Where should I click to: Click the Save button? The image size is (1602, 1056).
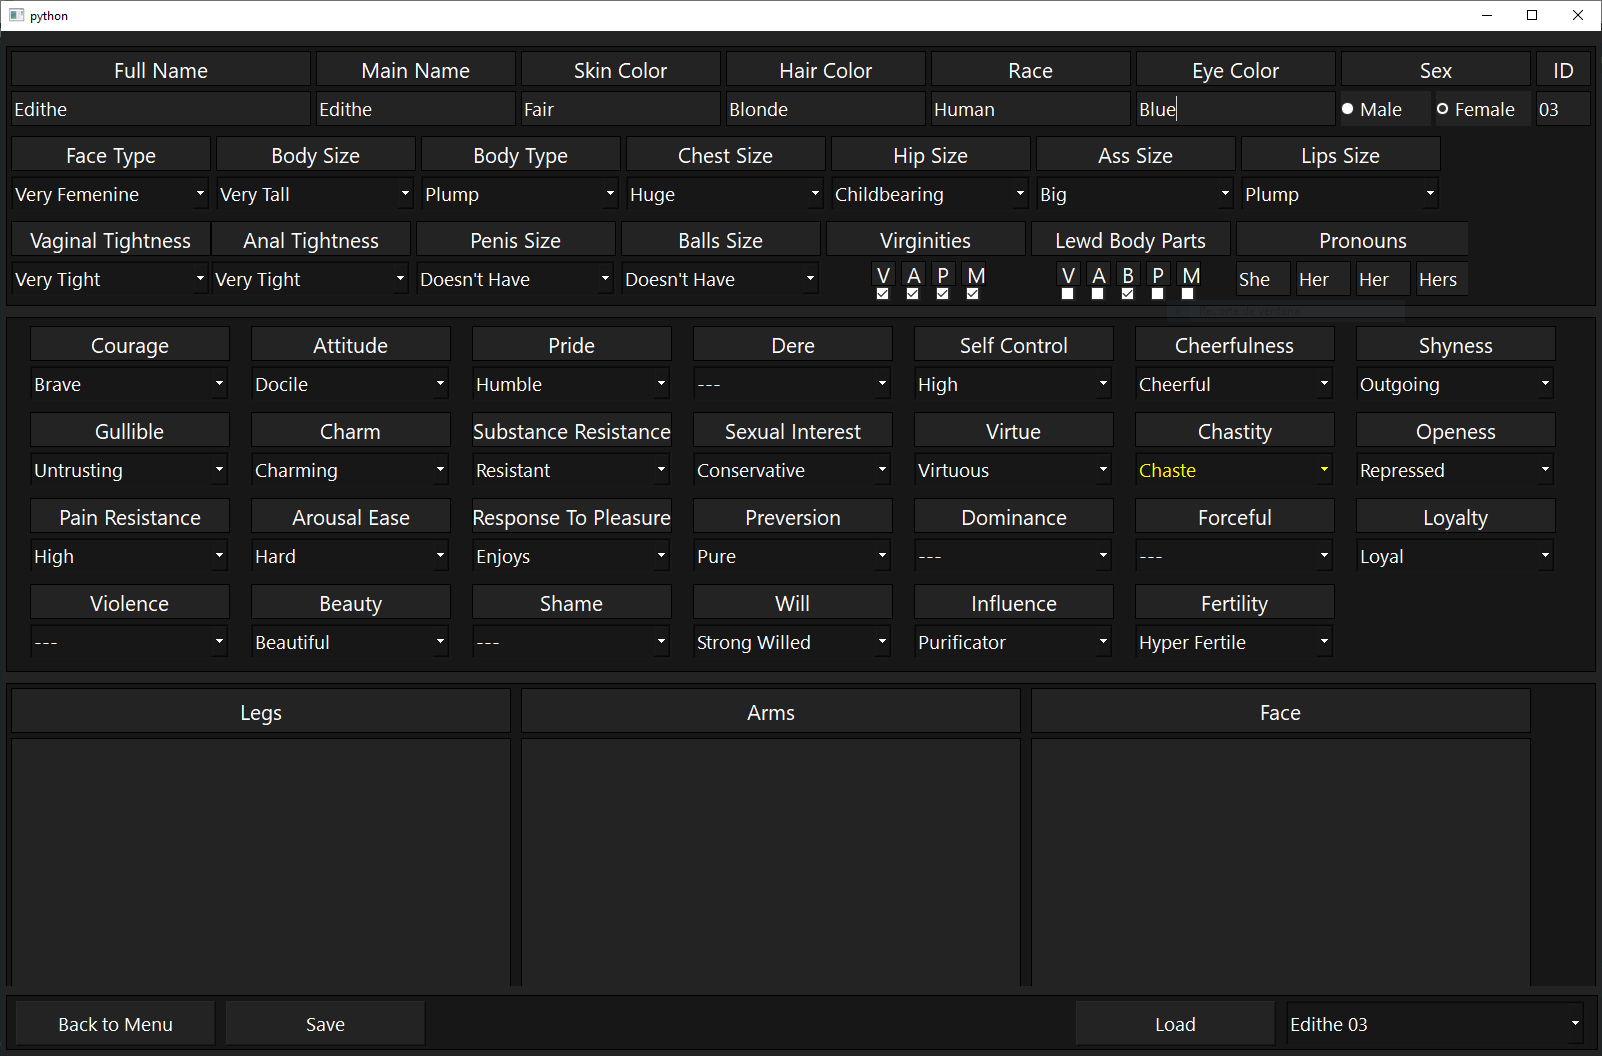325,1024
